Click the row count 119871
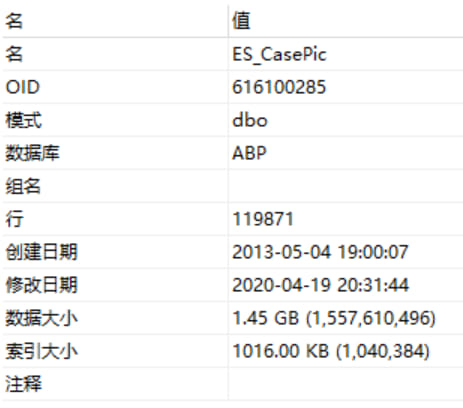Screen dimensions: 463x408 [x=263, y=219]
